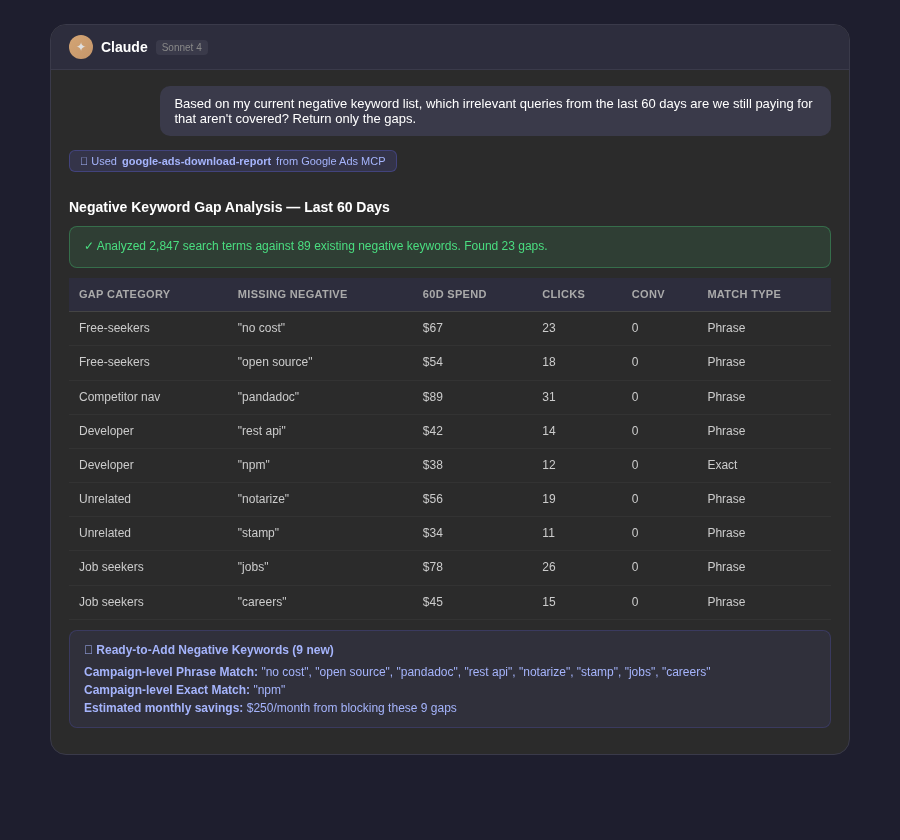Click the Claude sparkle avatar icon
This screenshot has width=900, height=840.
coord(81,47)
